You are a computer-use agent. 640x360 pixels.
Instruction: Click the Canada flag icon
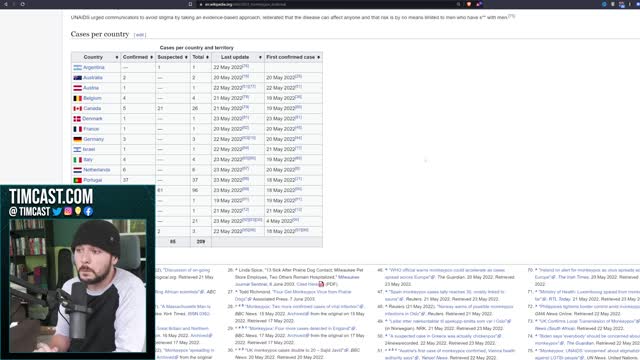click(x=78, y=108)
